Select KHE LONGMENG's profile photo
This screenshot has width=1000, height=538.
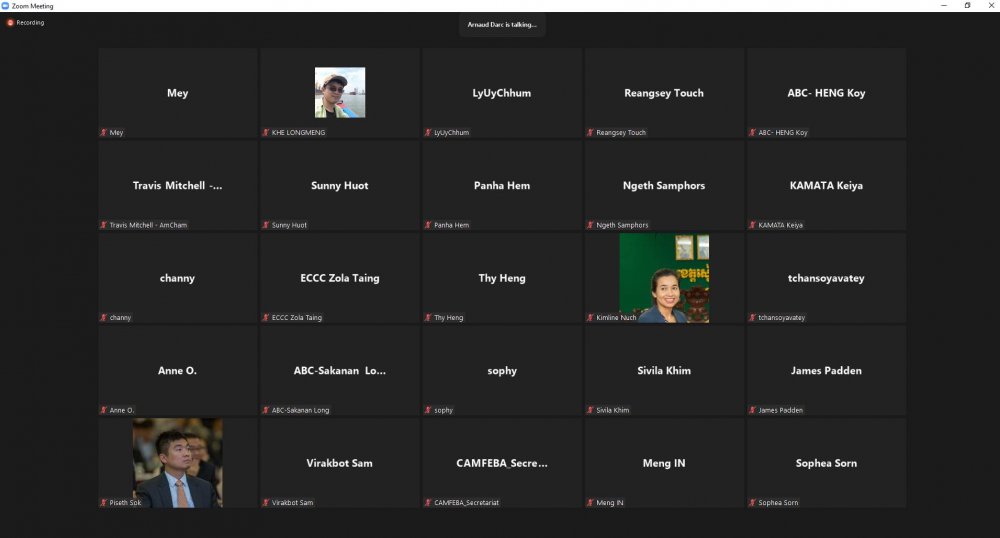(x=340, y=92)
